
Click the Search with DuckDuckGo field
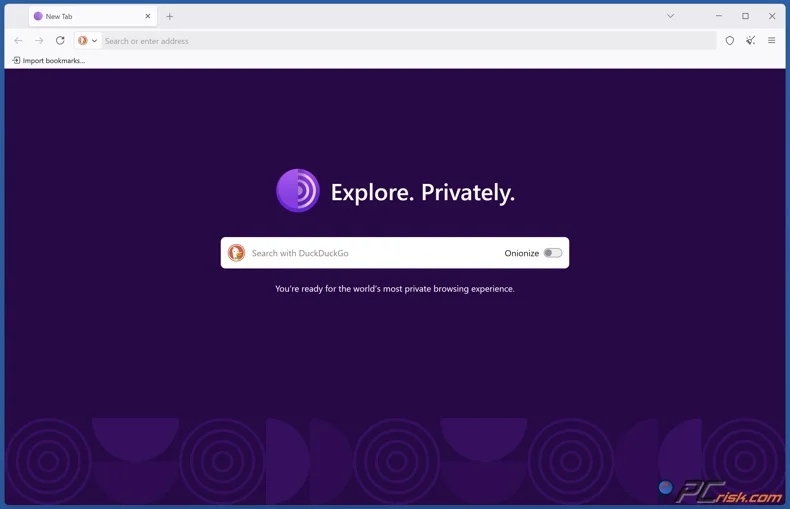[x=370, y=253]
